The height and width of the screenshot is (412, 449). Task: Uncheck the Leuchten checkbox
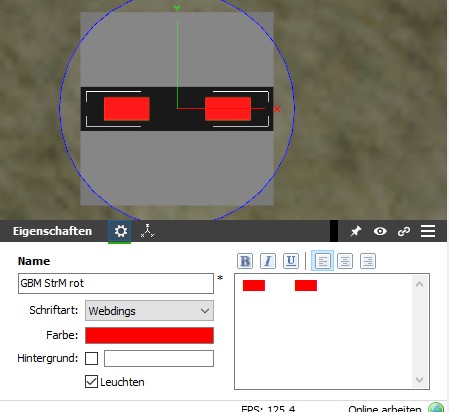click(x=91, y=382)
